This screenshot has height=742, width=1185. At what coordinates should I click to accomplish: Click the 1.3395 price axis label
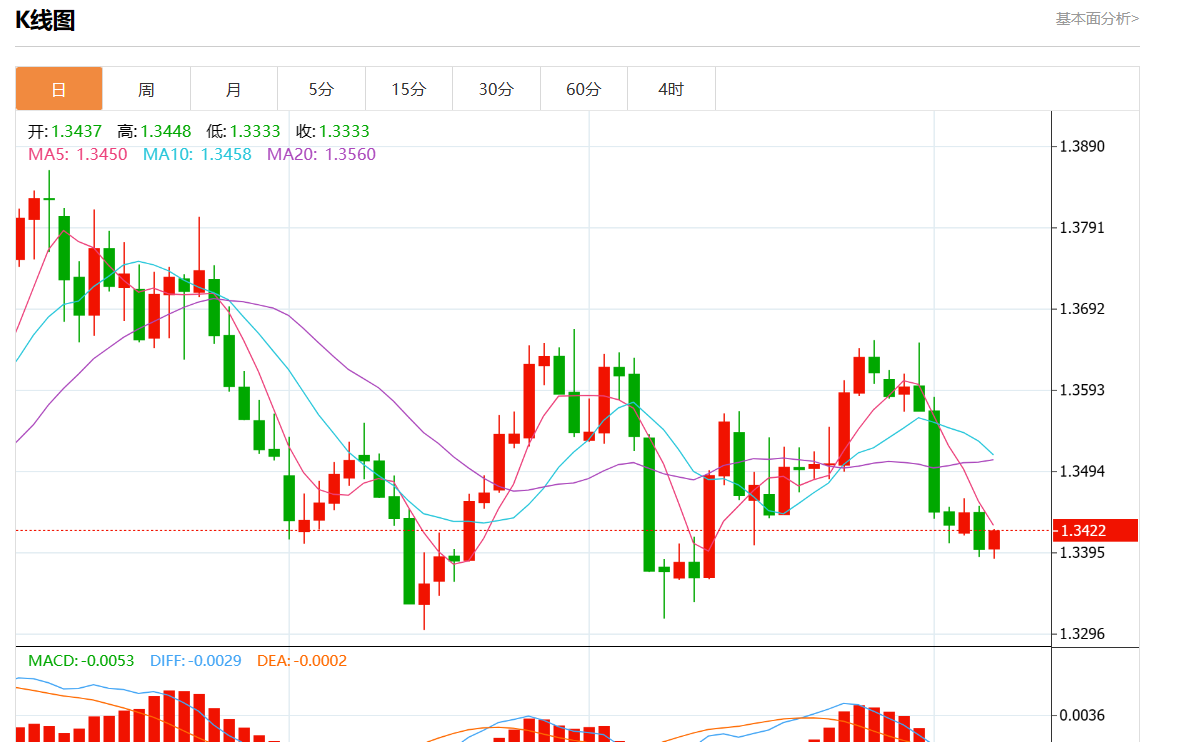tap(1082, 552)
